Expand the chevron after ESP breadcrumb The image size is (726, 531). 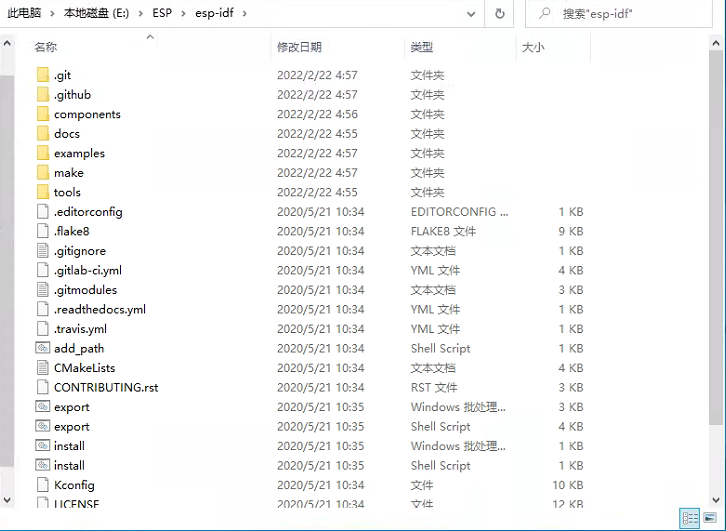click(x=183, y=13)
